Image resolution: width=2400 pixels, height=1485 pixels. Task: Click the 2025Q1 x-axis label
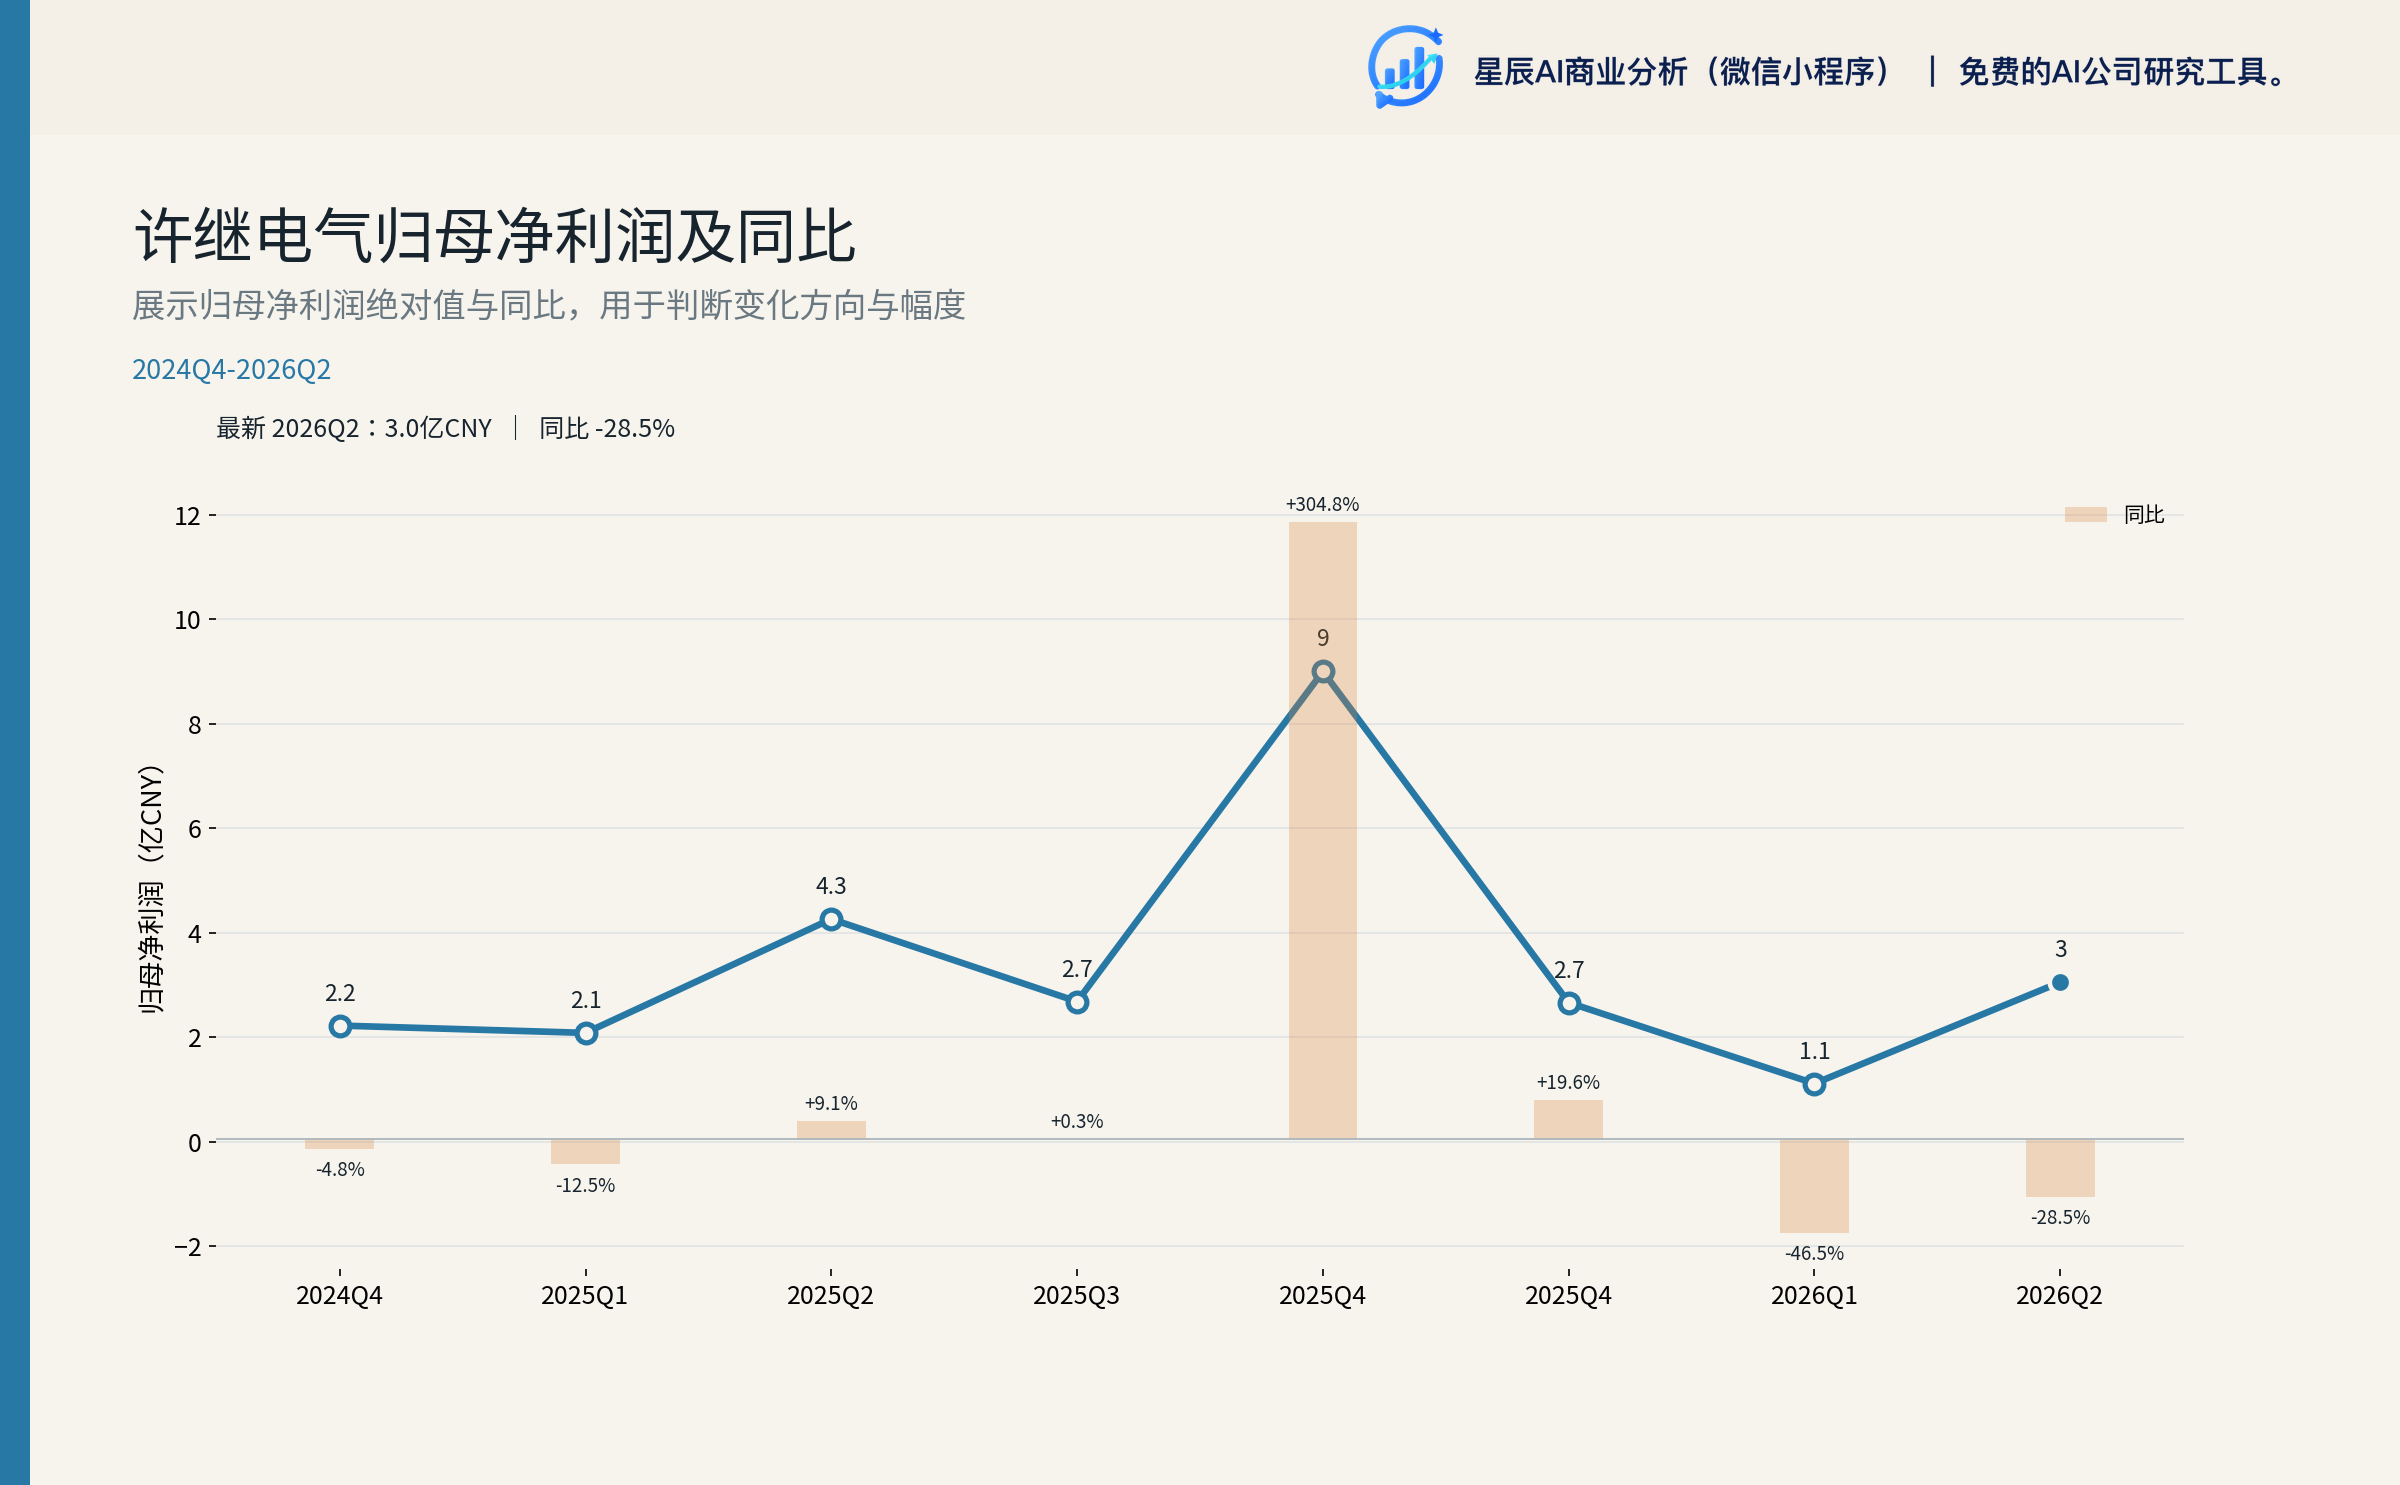(585, 1295)
